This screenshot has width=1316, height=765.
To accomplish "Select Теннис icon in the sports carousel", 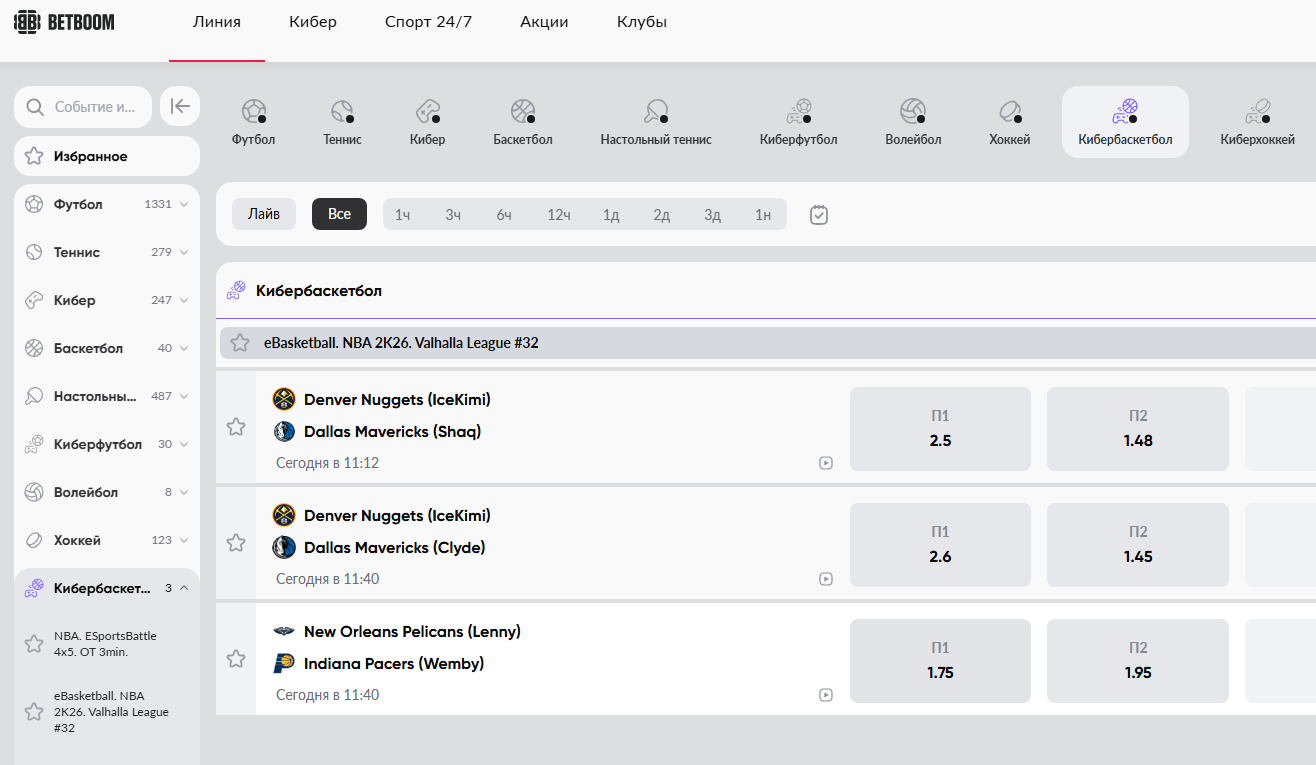I will pos(342,122).
